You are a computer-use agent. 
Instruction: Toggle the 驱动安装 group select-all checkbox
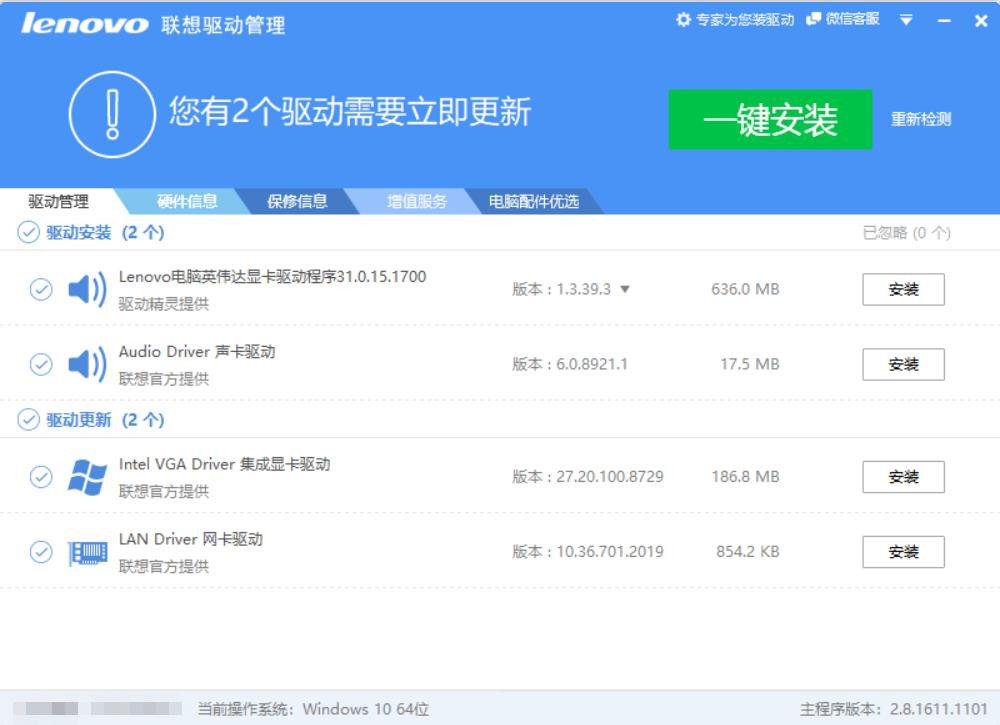29,232
